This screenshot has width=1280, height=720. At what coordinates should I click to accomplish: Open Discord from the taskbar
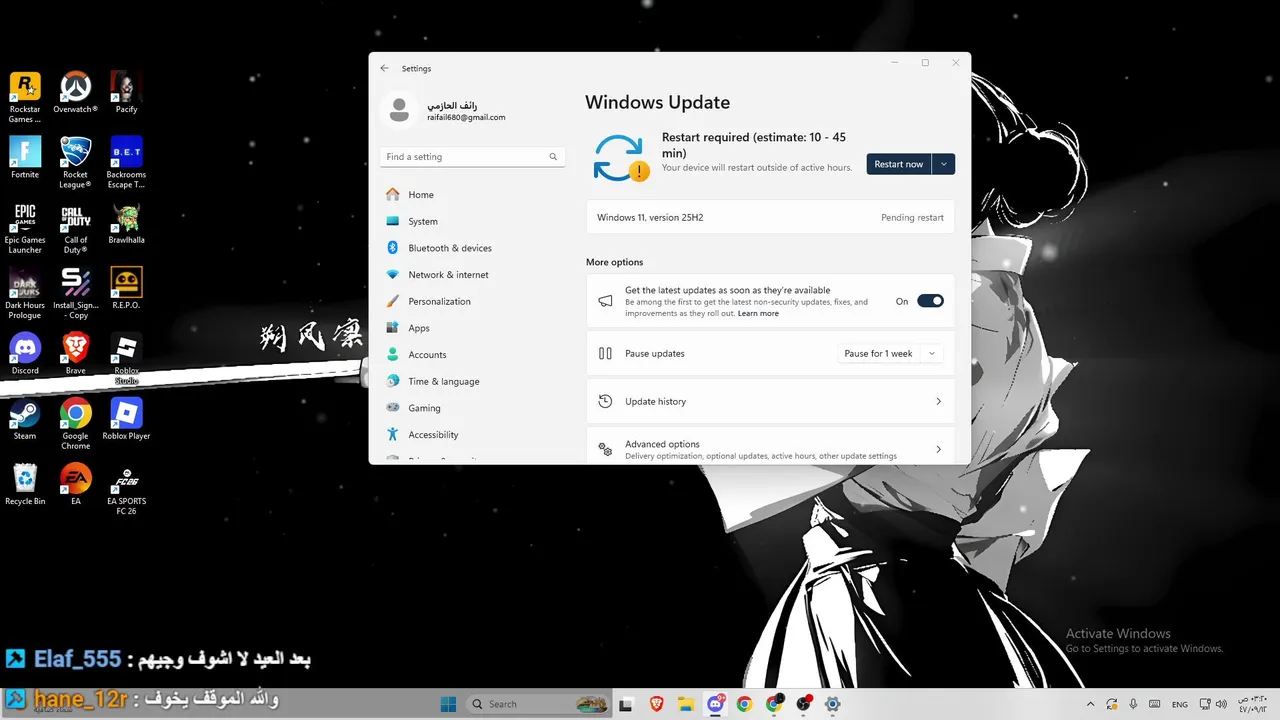click(x=716, y=704)
